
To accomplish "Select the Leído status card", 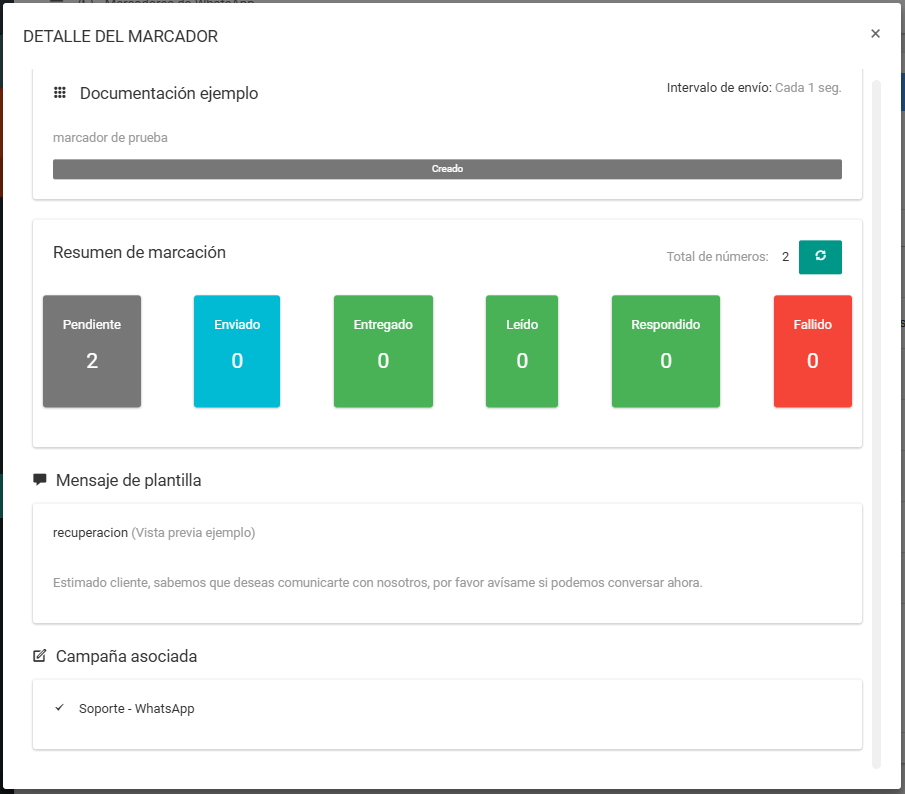I will [x=522, y=351].
